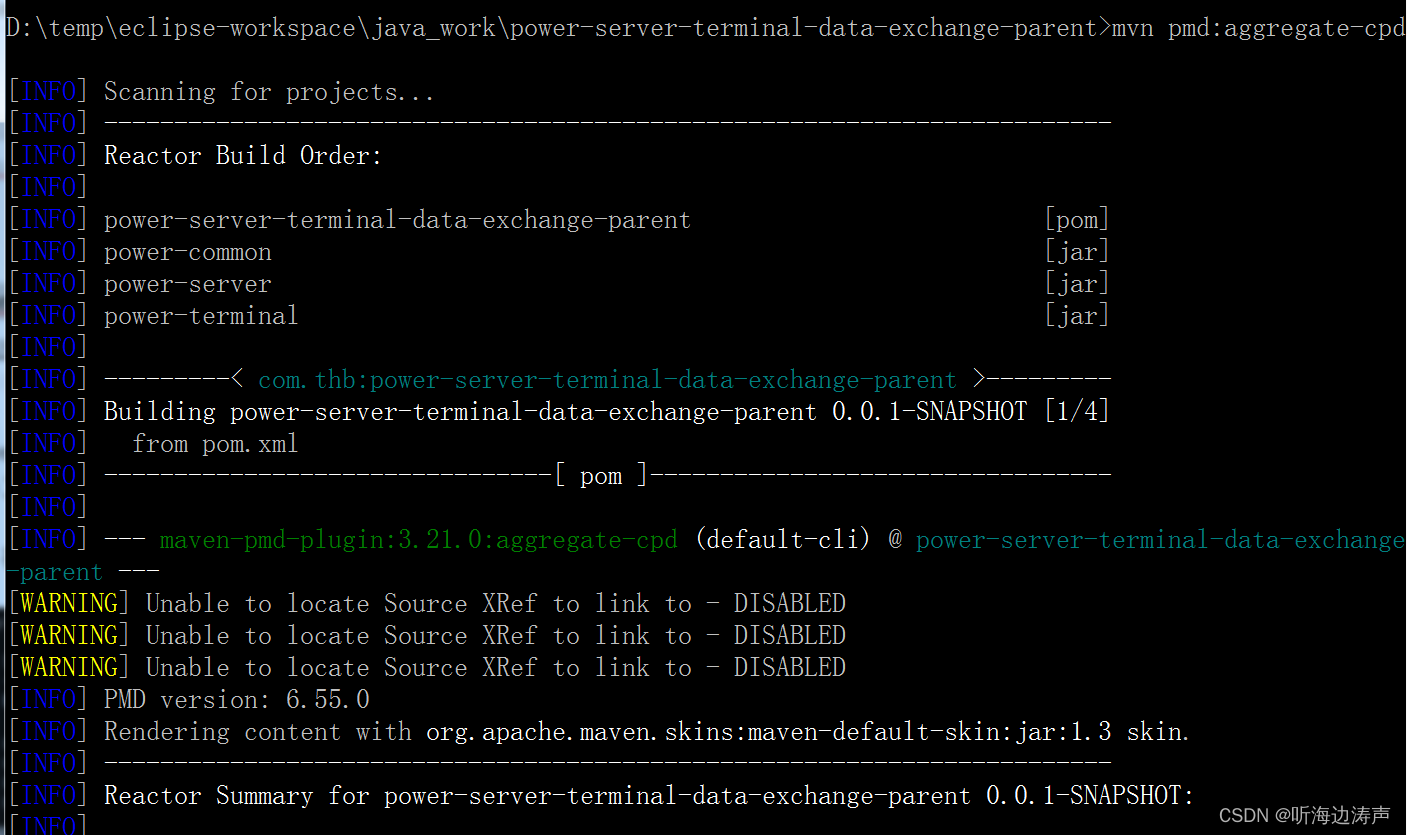Select the 'PMD version: 6.55.0' text
1407x835 pixels.
coord(237,700)
